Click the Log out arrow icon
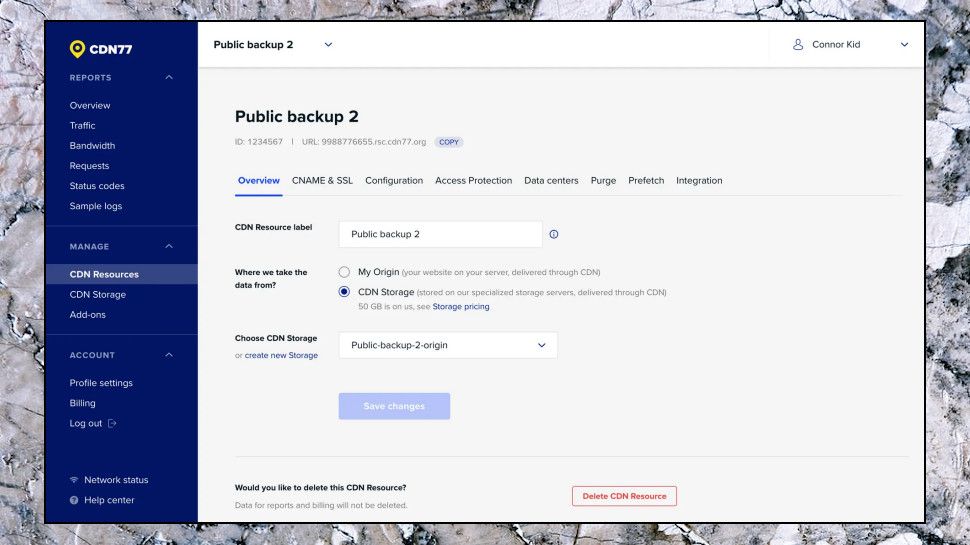The height and width of the screenshot is (545, 970). 112,423
